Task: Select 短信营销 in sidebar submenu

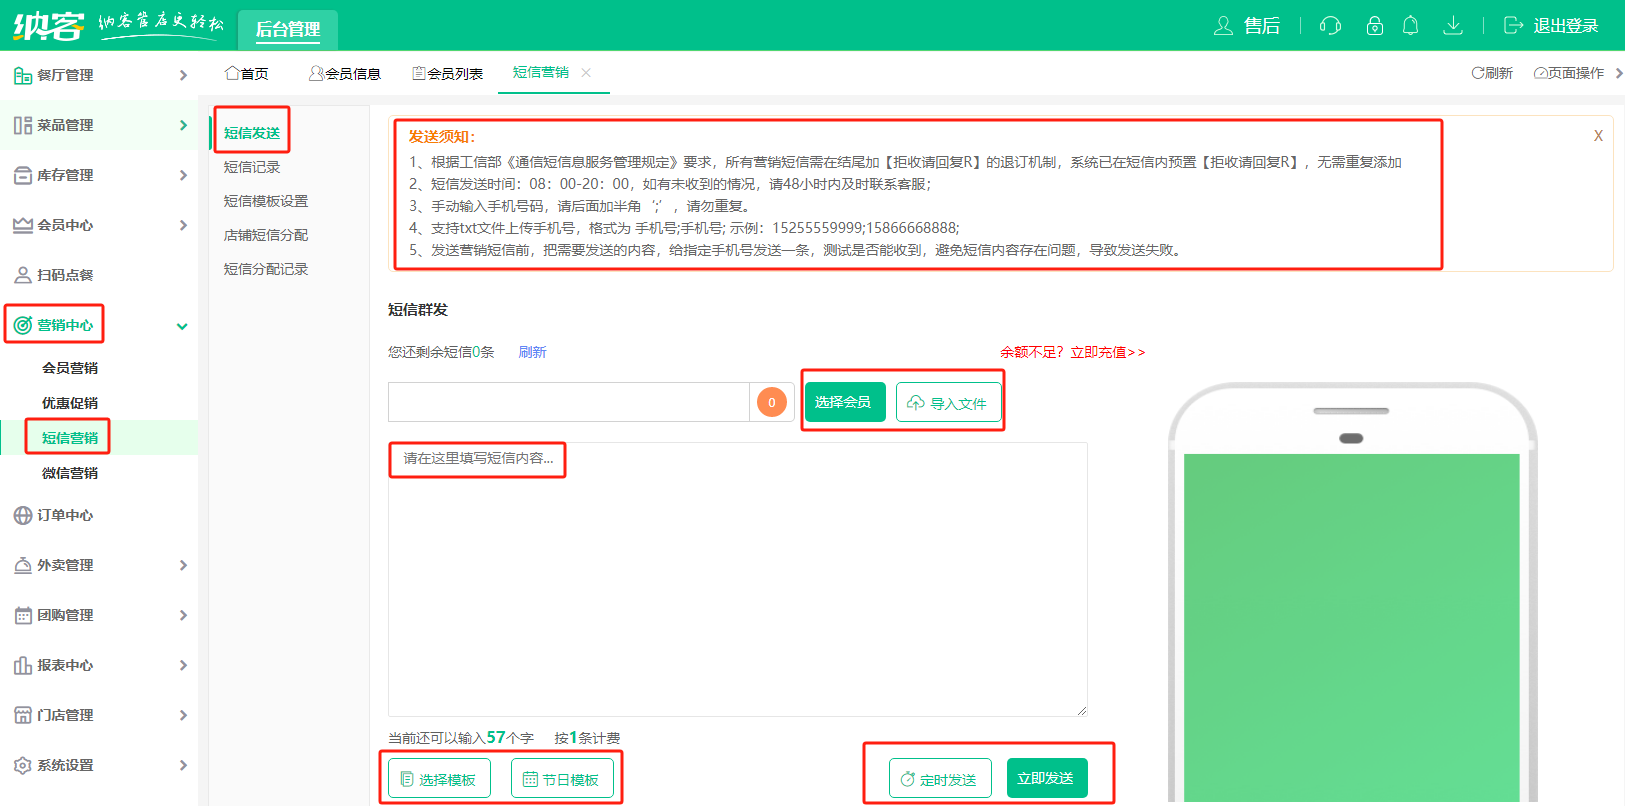Action: pos(70,438)
